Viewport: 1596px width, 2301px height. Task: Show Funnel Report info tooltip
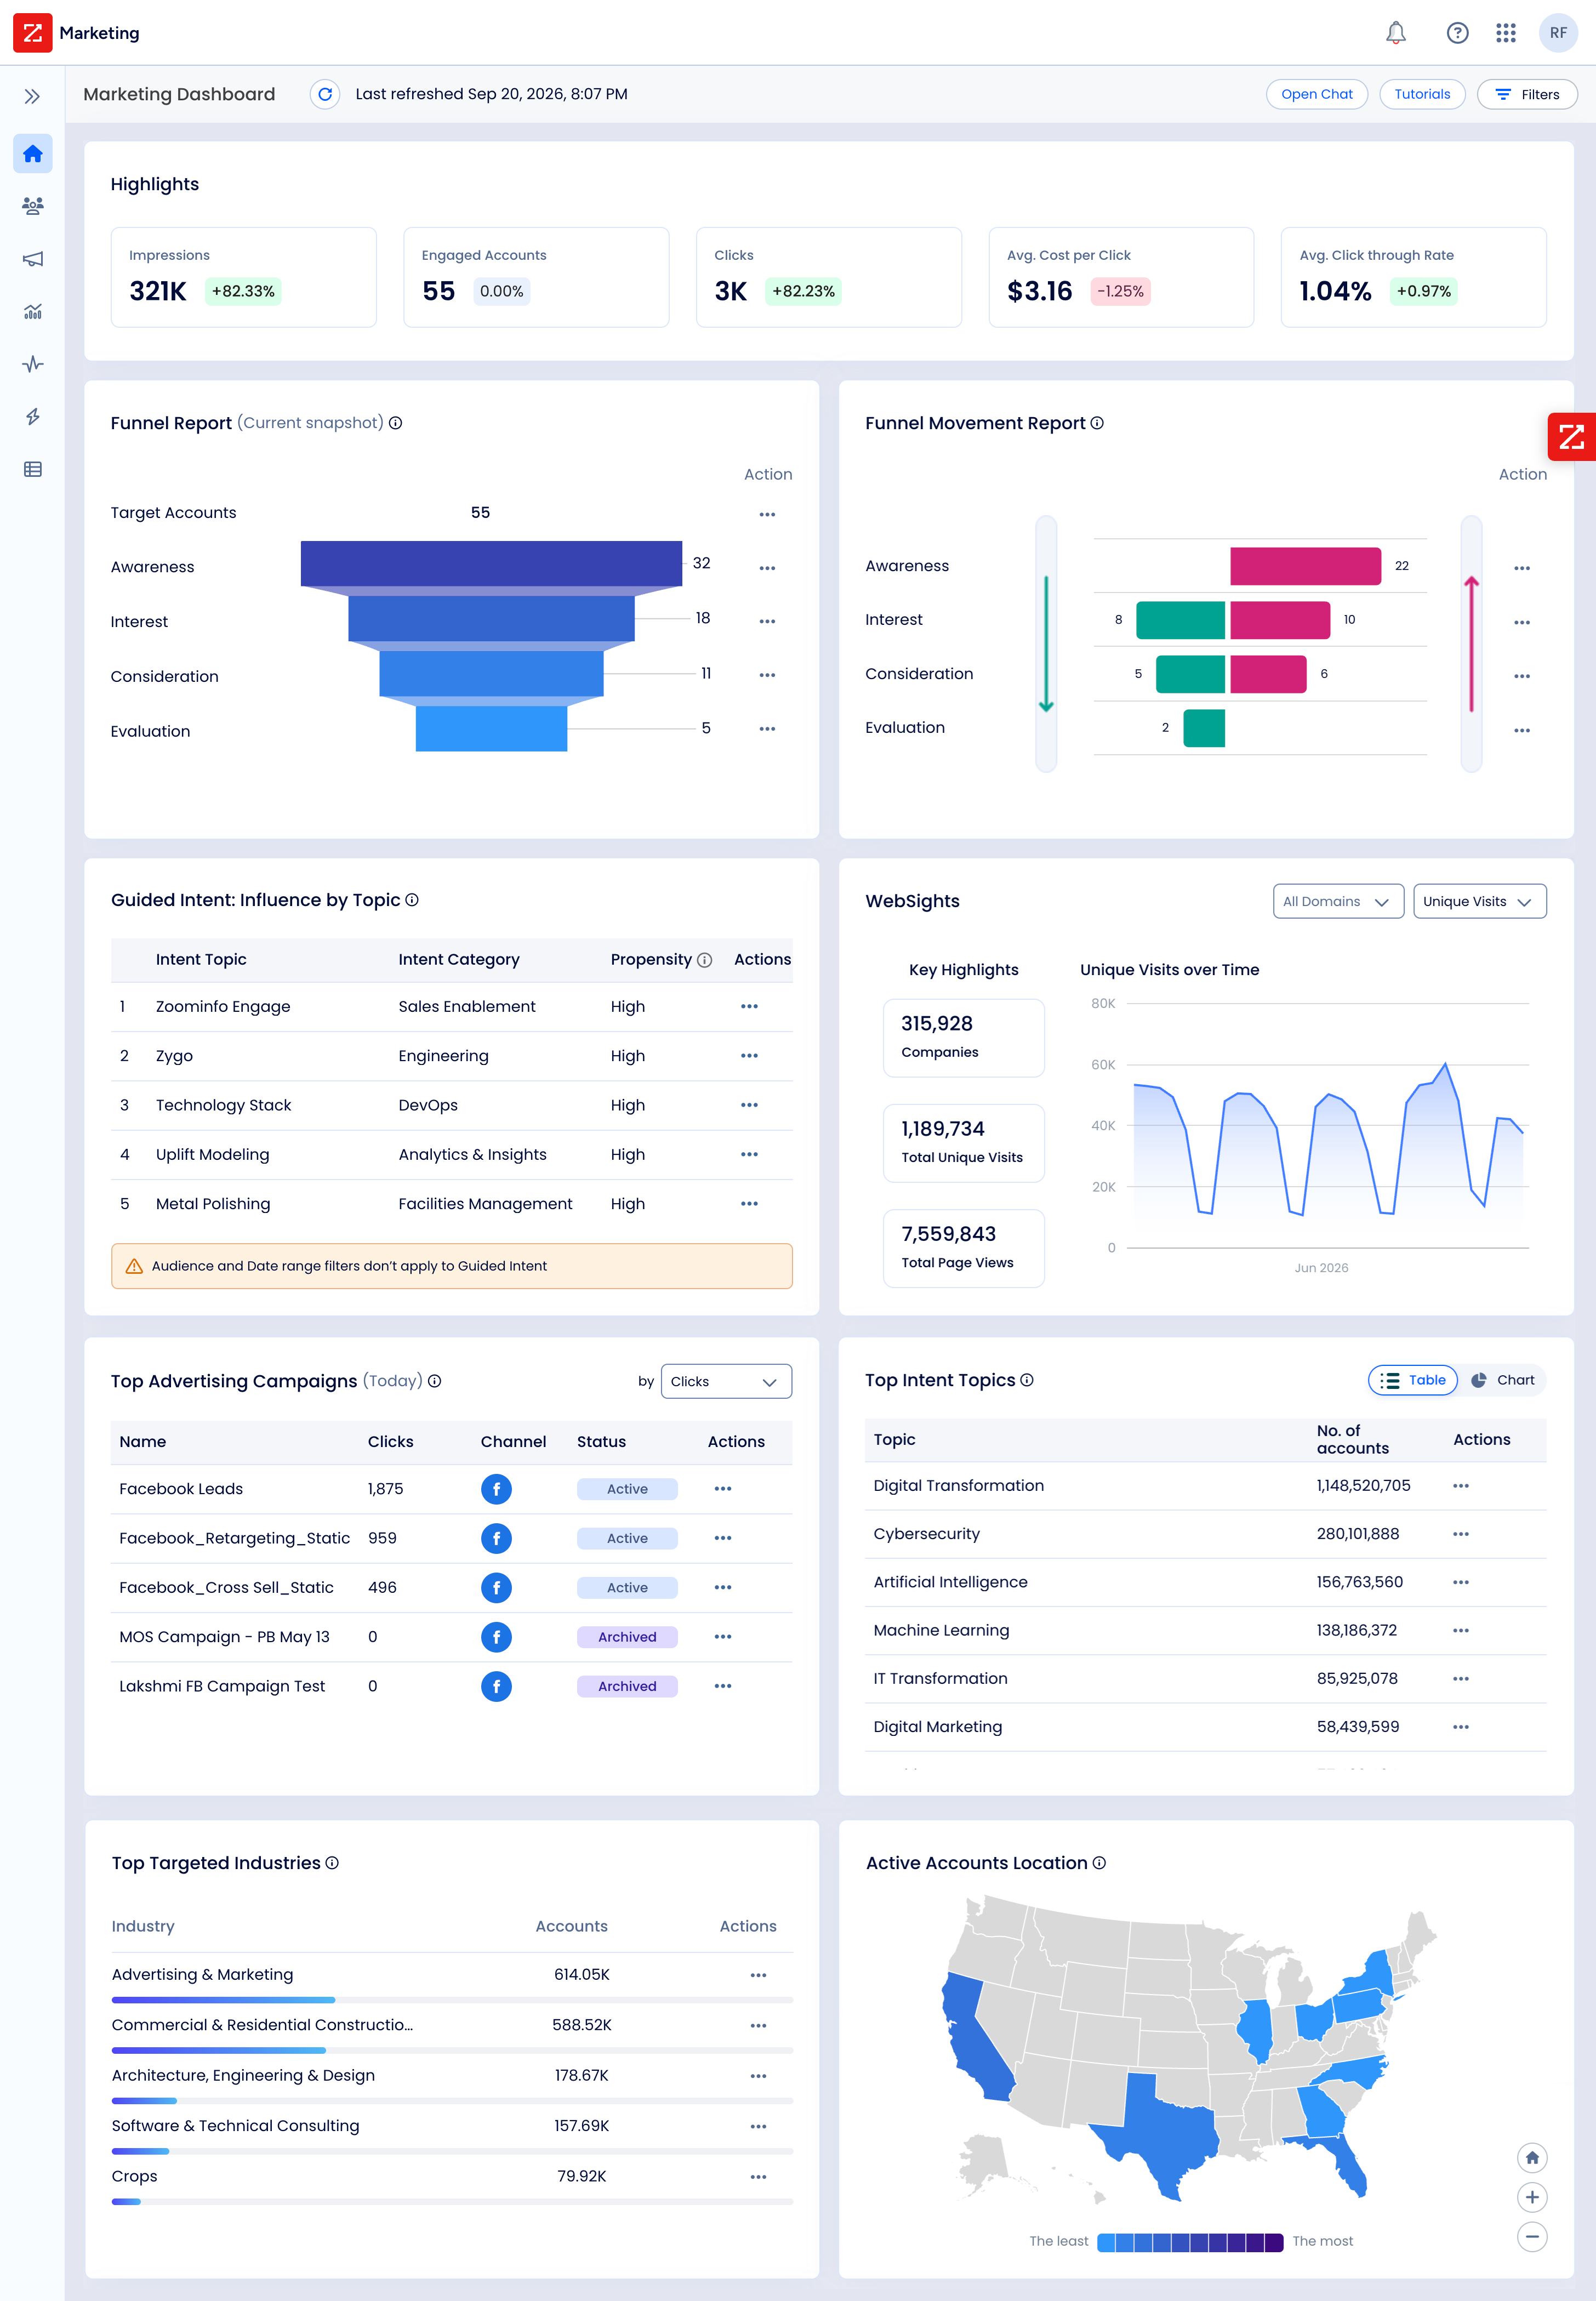tap(396, 423)
